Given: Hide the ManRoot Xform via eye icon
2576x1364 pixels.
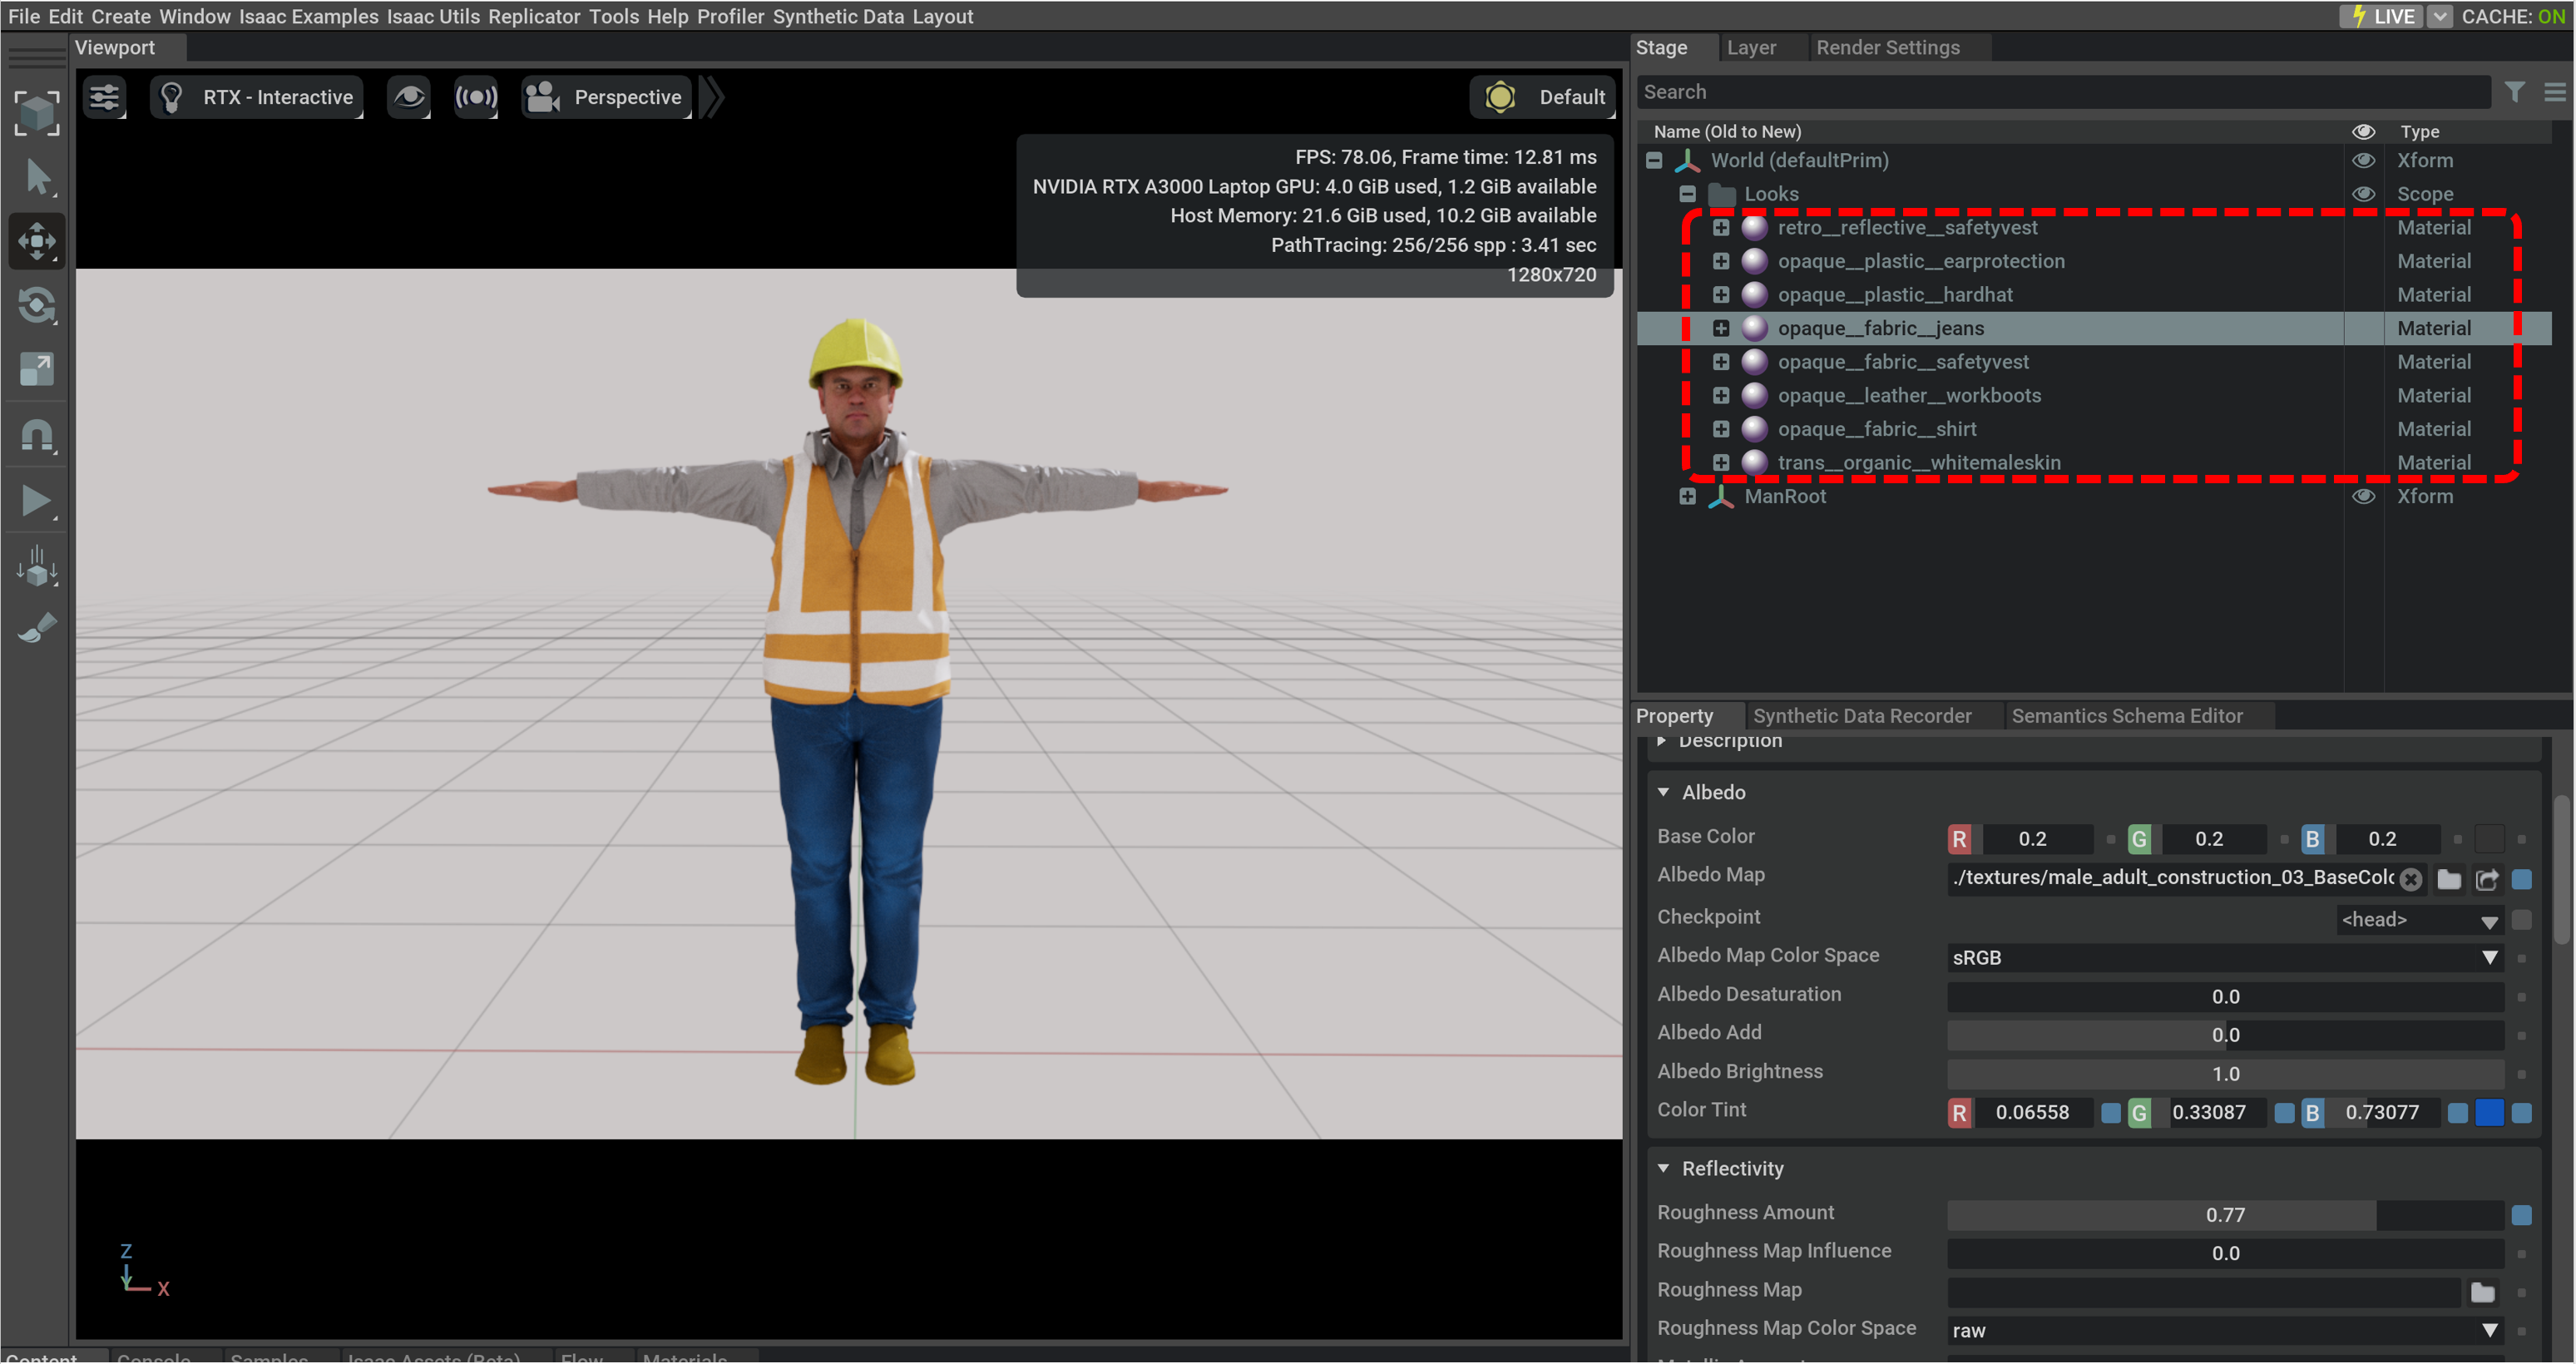Looking at the screenshot, I should tap(2363, 497).
